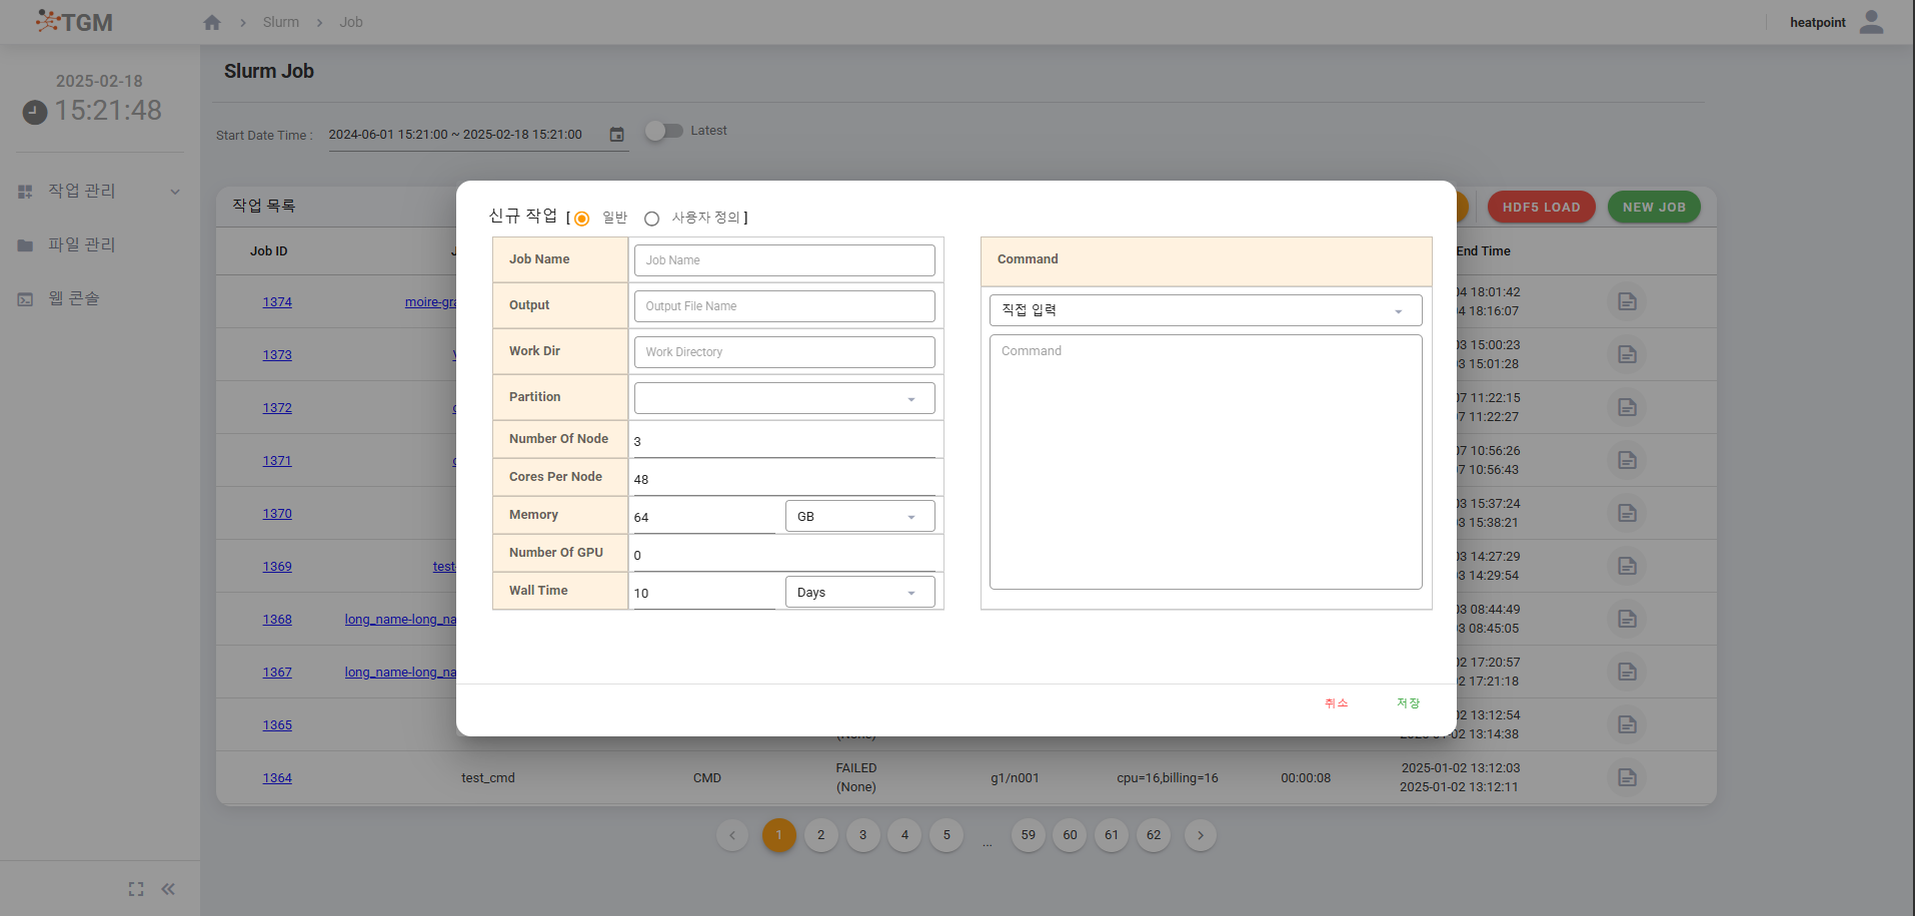Open the Partition dropdown
The image size is (1915, 916).
click(x=784, y=398)
